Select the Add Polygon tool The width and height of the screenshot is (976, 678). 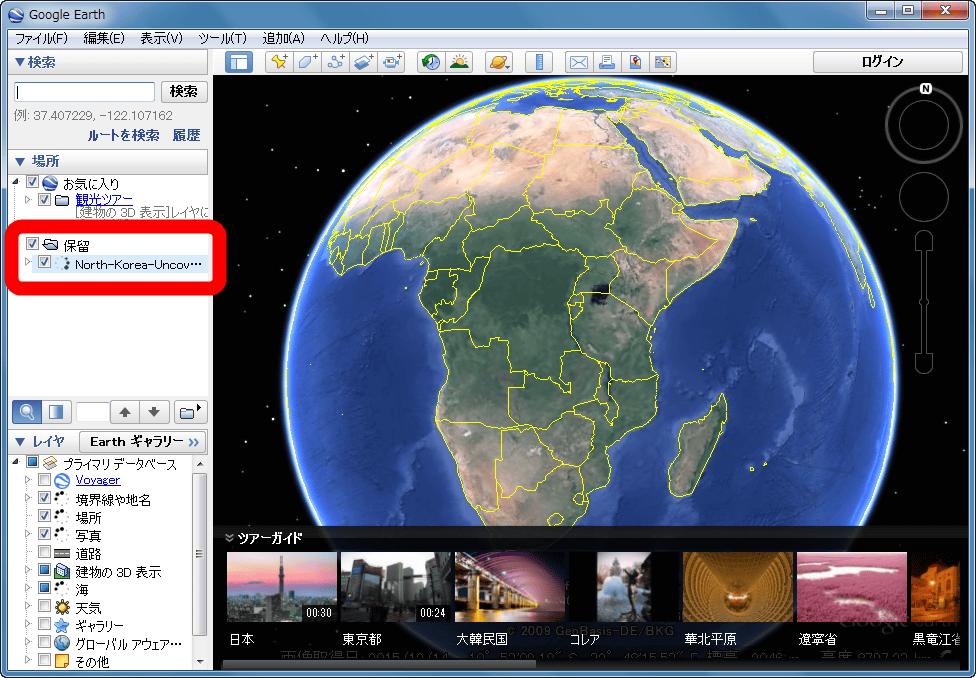pyautogui.click(x=307, y=62)
